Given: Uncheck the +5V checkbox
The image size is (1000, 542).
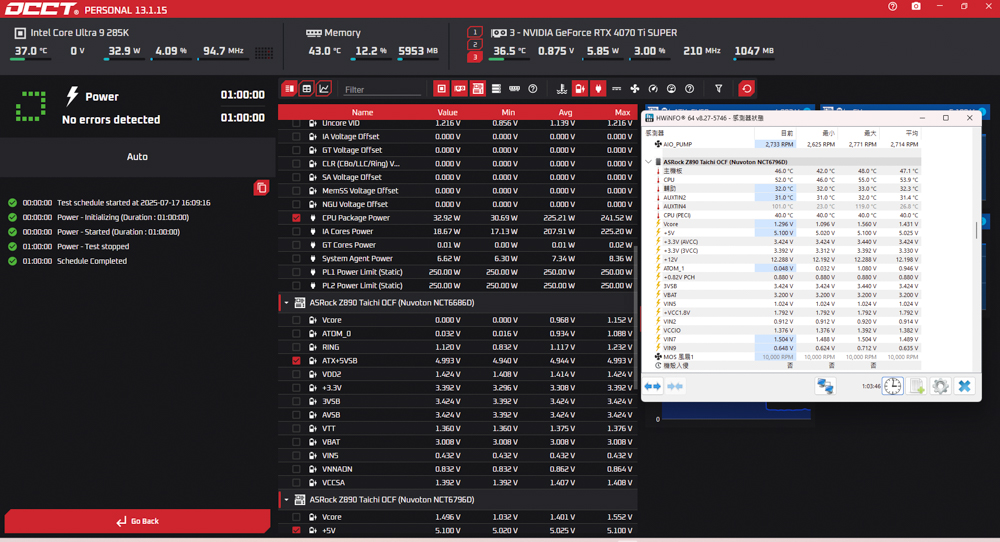Looking at the screenshot, I should (x=296, y=531).
